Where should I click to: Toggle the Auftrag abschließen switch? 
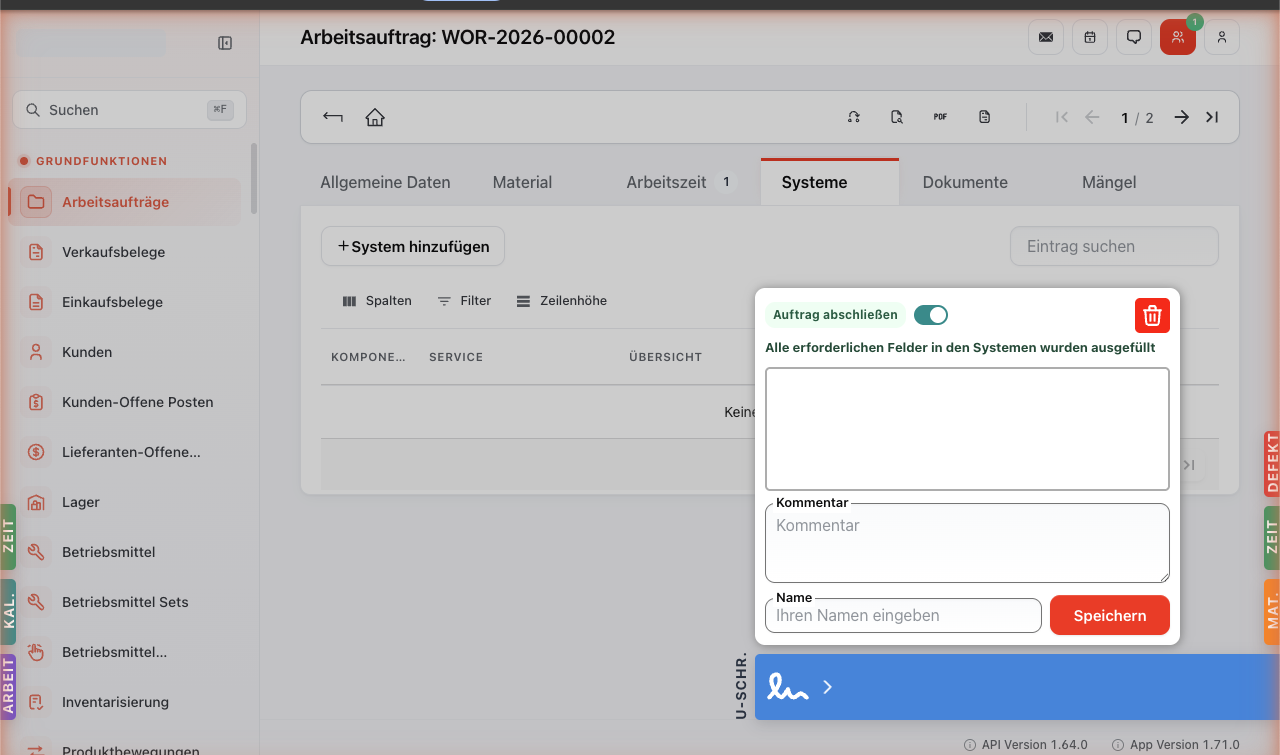pyautogui.click(x=931, y=315)
